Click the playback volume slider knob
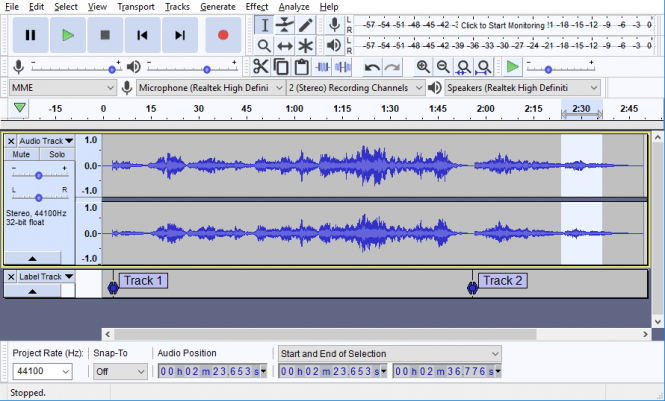Image resolution: width=665 pixels, height=401 pixels. tap(207, 70)
